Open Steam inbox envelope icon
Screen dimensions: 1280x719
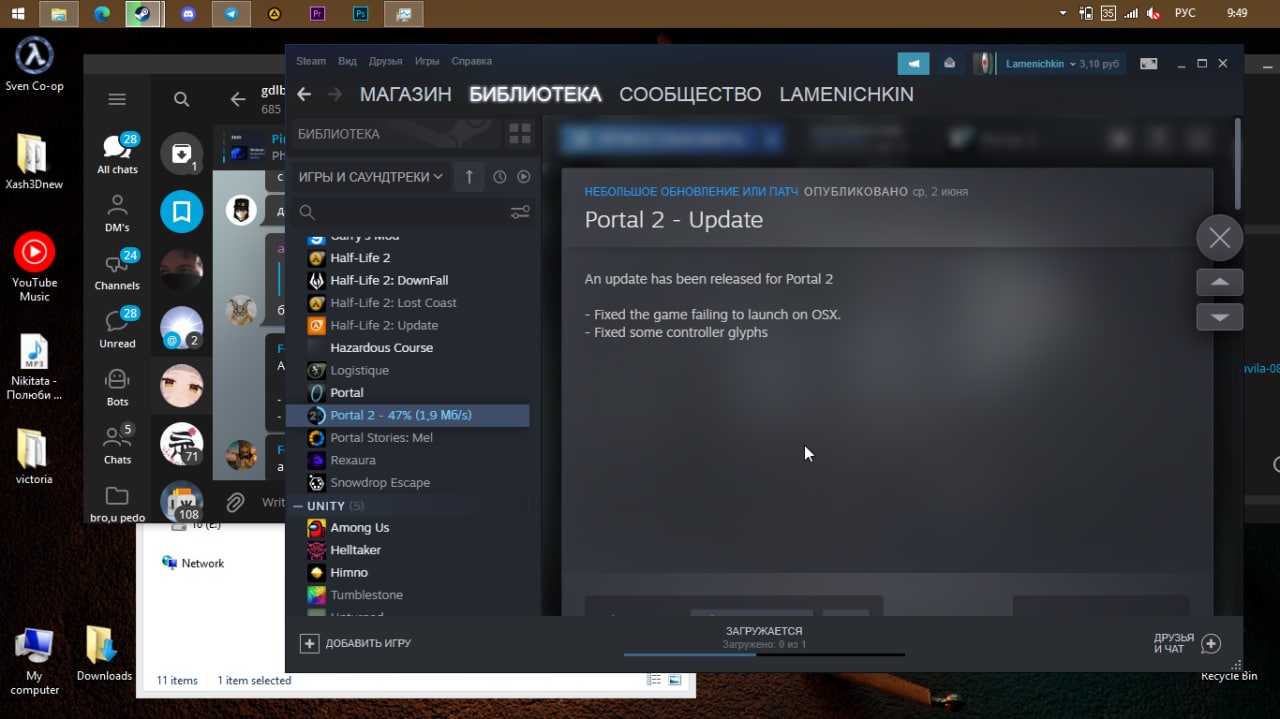coord(950,63)
